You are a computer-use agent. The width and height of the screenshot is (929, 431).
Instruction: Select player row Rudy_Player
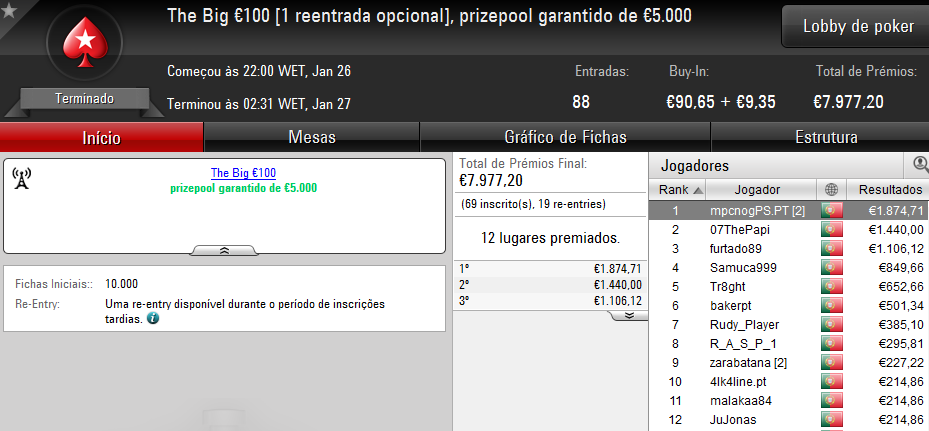pyautogui.click(x=789, y=324)
